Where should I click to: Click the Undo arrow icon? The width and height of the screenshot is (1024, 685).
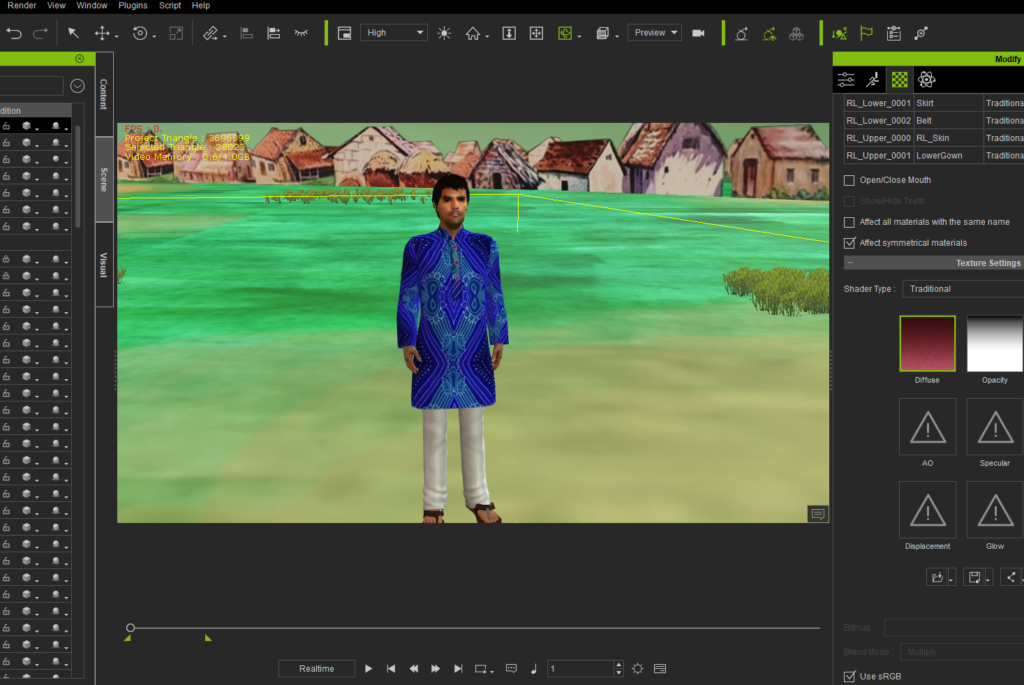[12, 33]
